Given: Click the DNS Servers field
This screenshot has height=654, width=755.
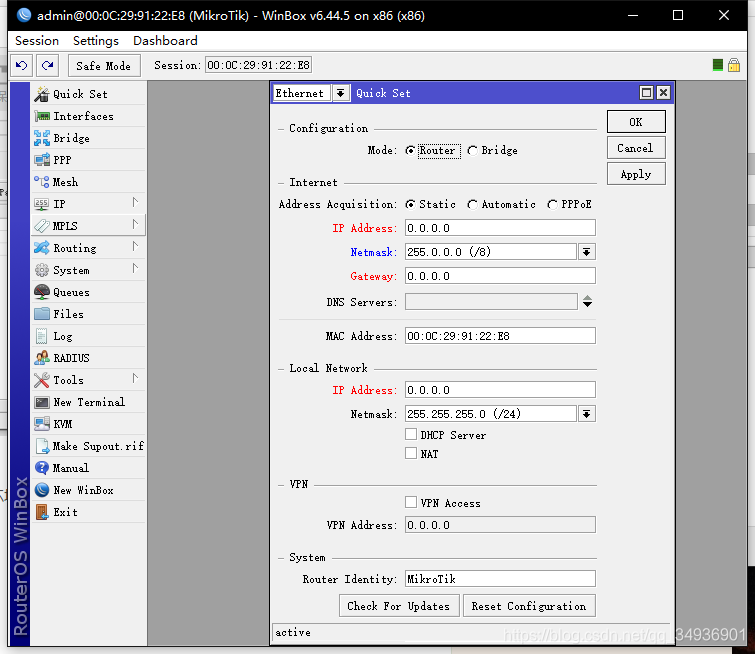Looking at the screenshot, I should click(x=491, y=302).
